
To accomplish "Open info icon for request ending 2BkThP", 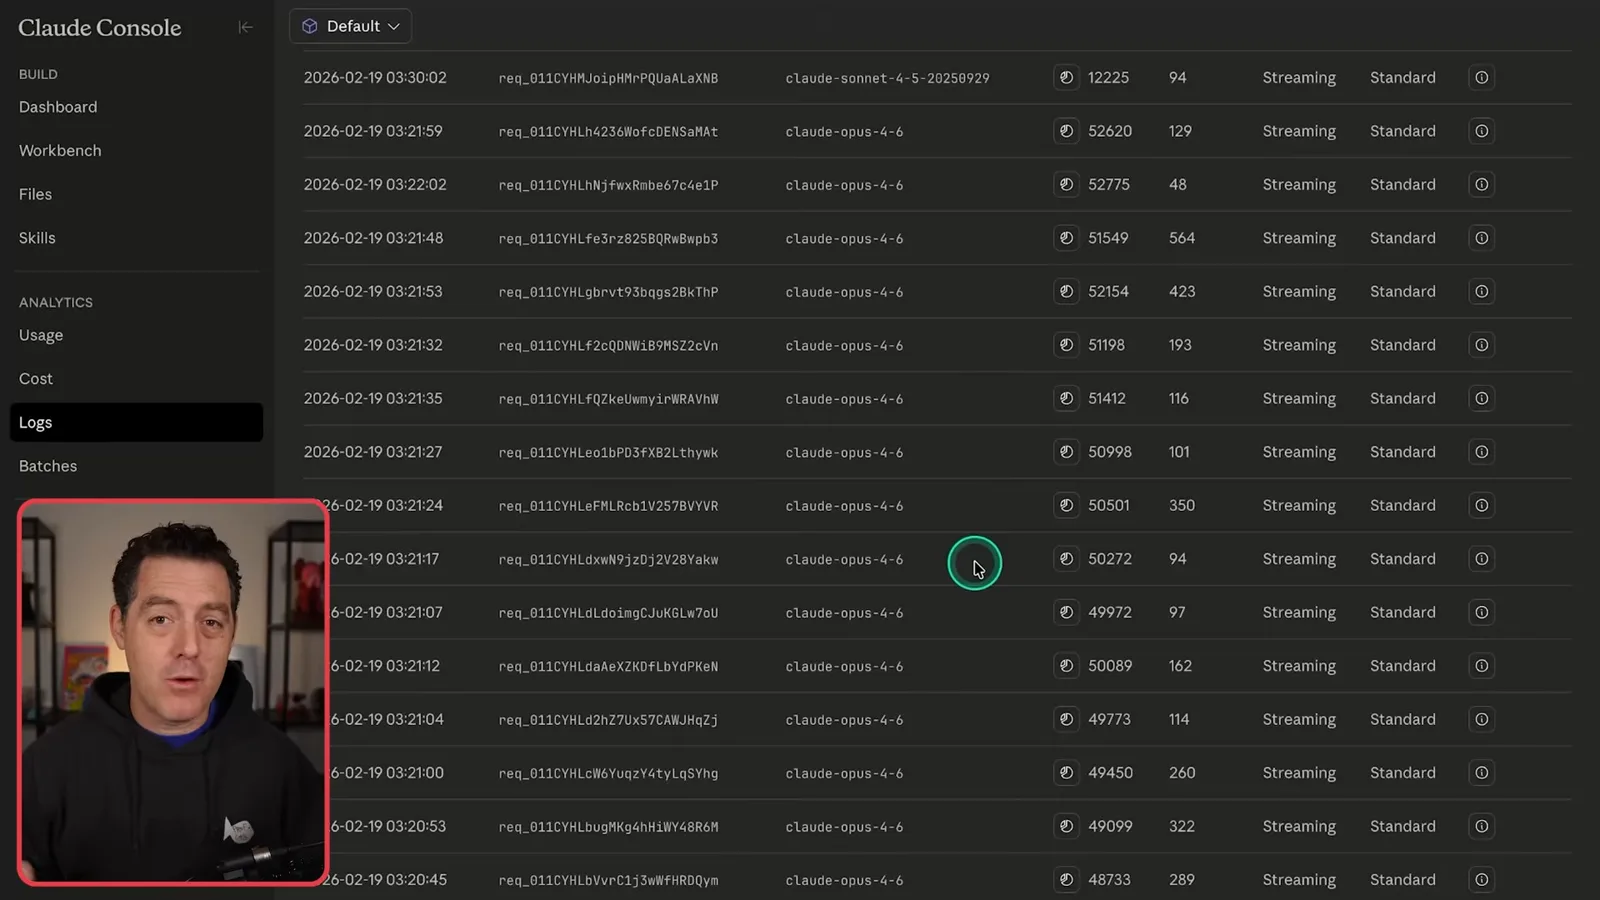I will (1482, 291).
